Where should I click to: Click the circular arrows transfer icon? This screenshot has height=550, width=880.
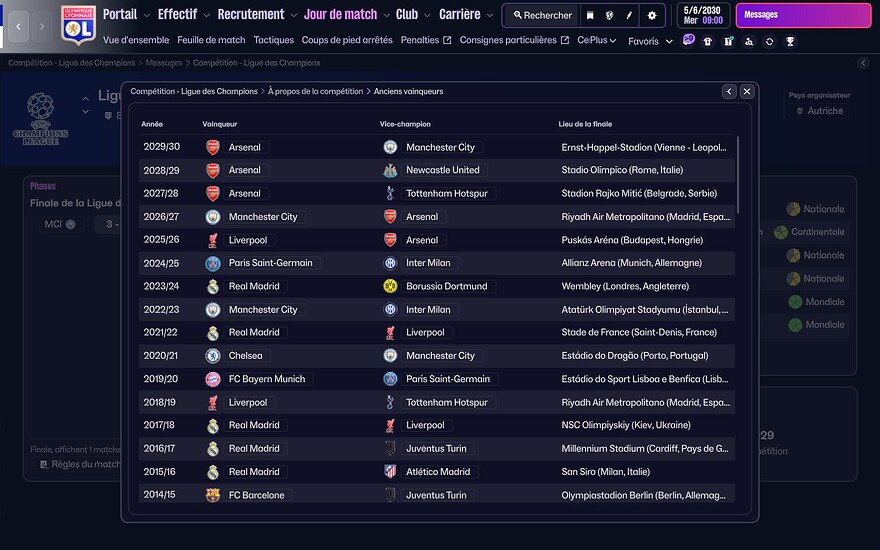[769, 42]
